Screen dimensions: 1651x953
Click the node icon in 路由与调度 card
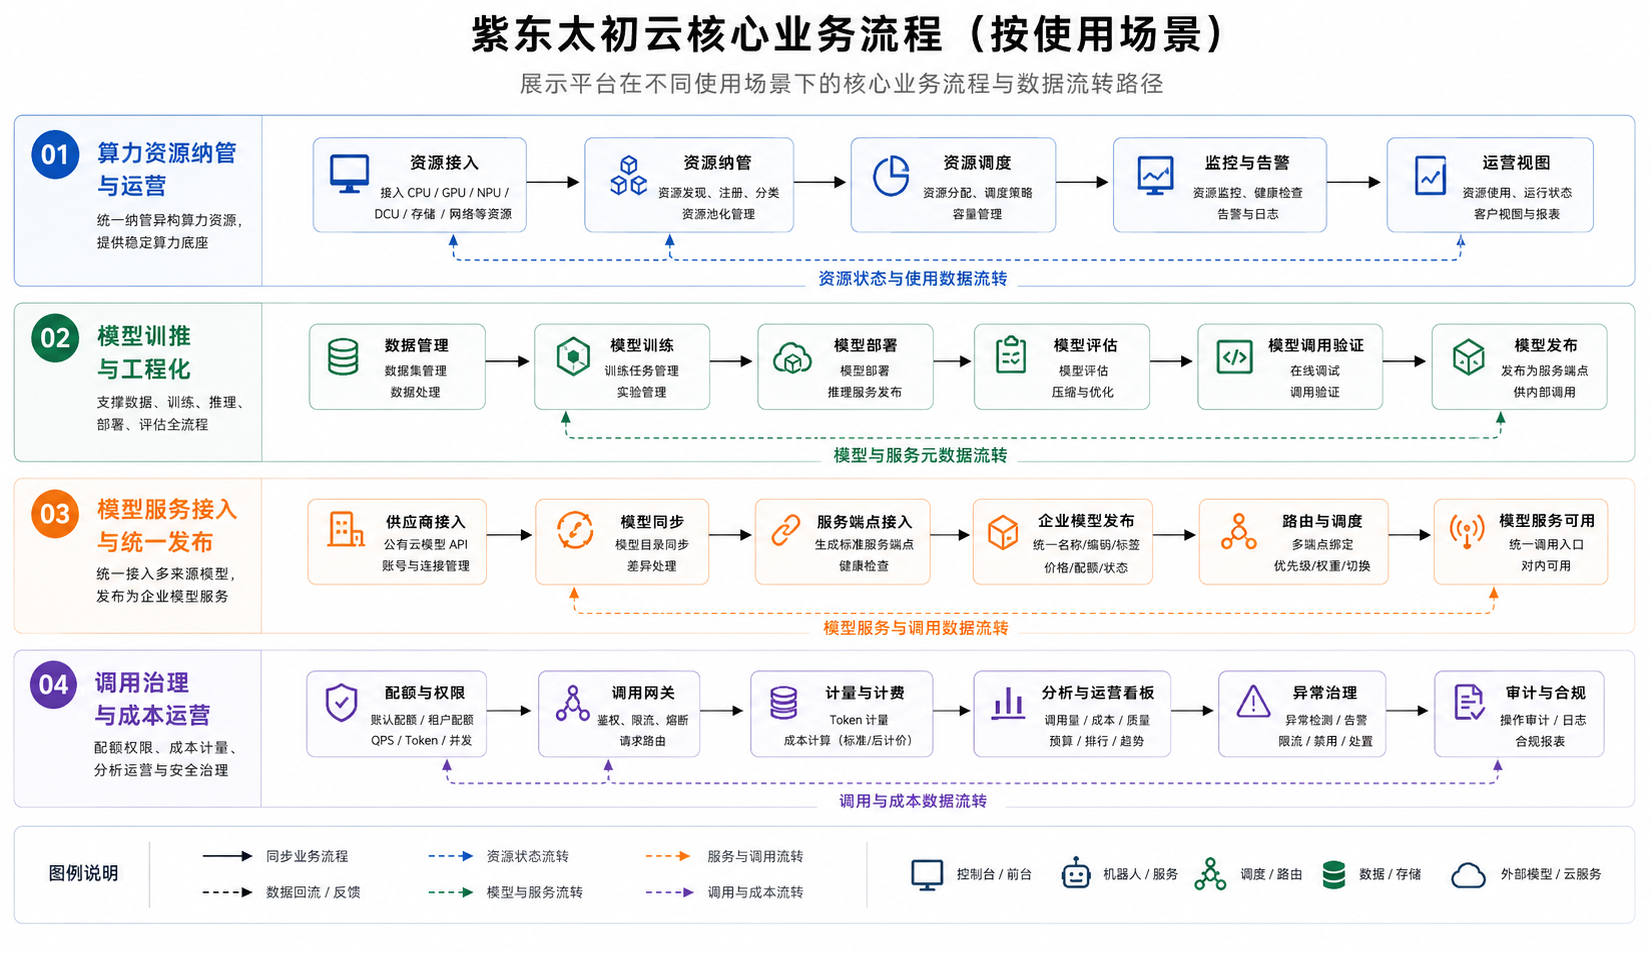pyautogui.click(x=1239, y=532)
